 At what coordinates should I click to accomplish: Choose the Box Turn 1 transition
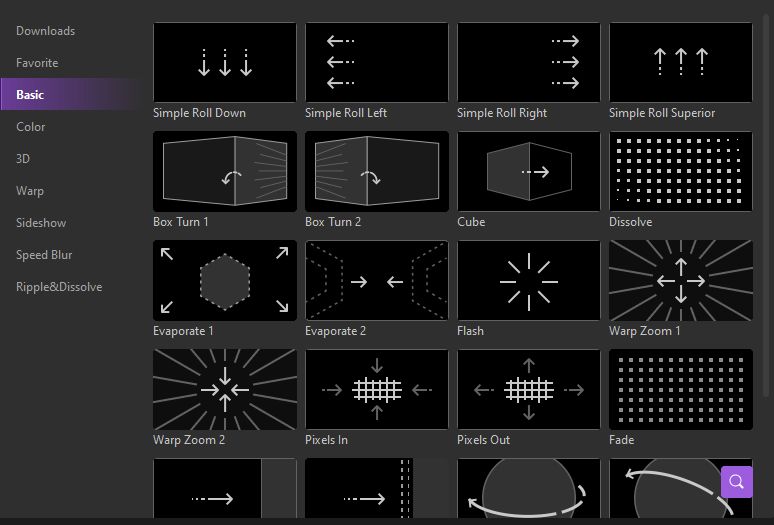[x=225, y=172]
